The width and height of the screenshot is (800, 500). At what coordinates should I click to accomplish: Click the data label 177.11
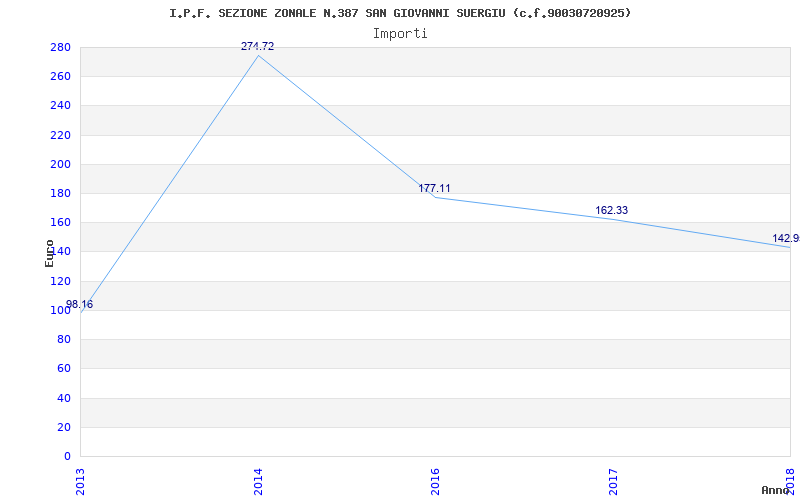pos(435,188)
